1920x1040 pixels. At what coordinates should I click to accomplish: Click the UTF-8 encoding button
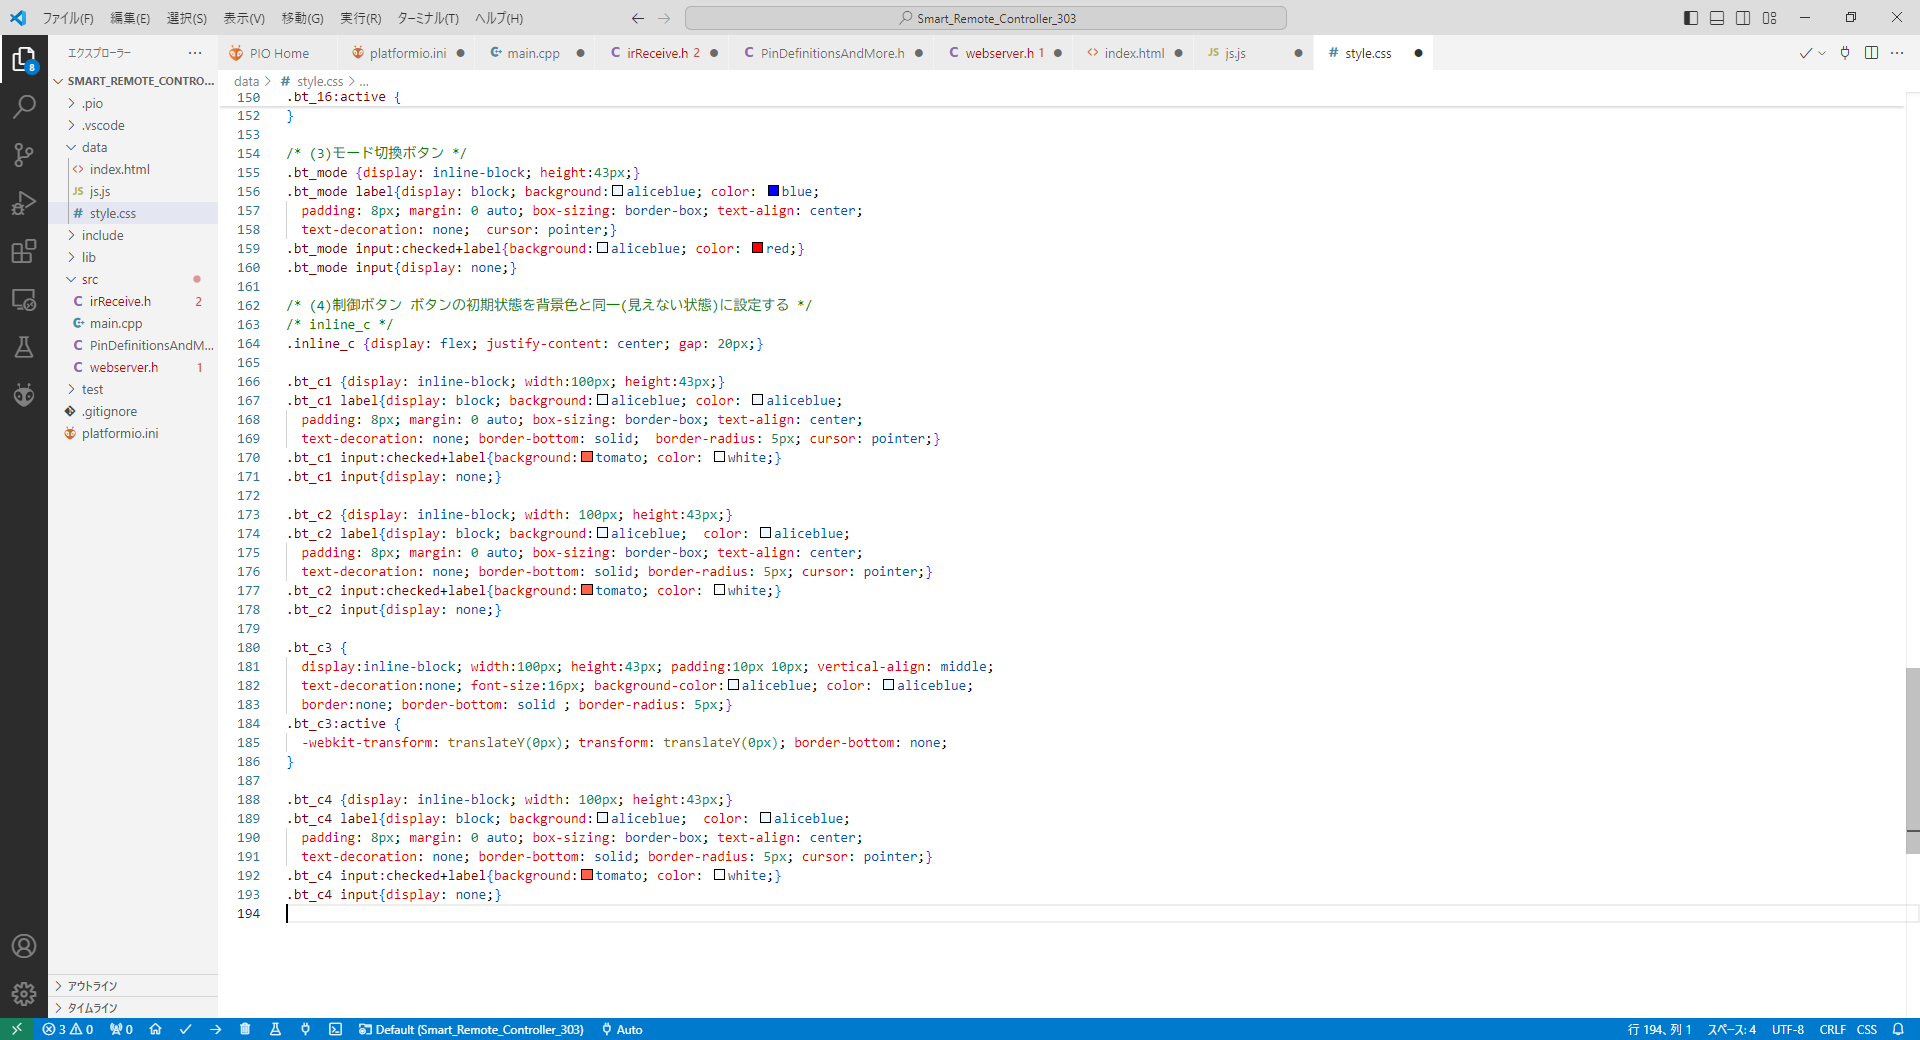pyautogui.click(x=1788, y=1029)
